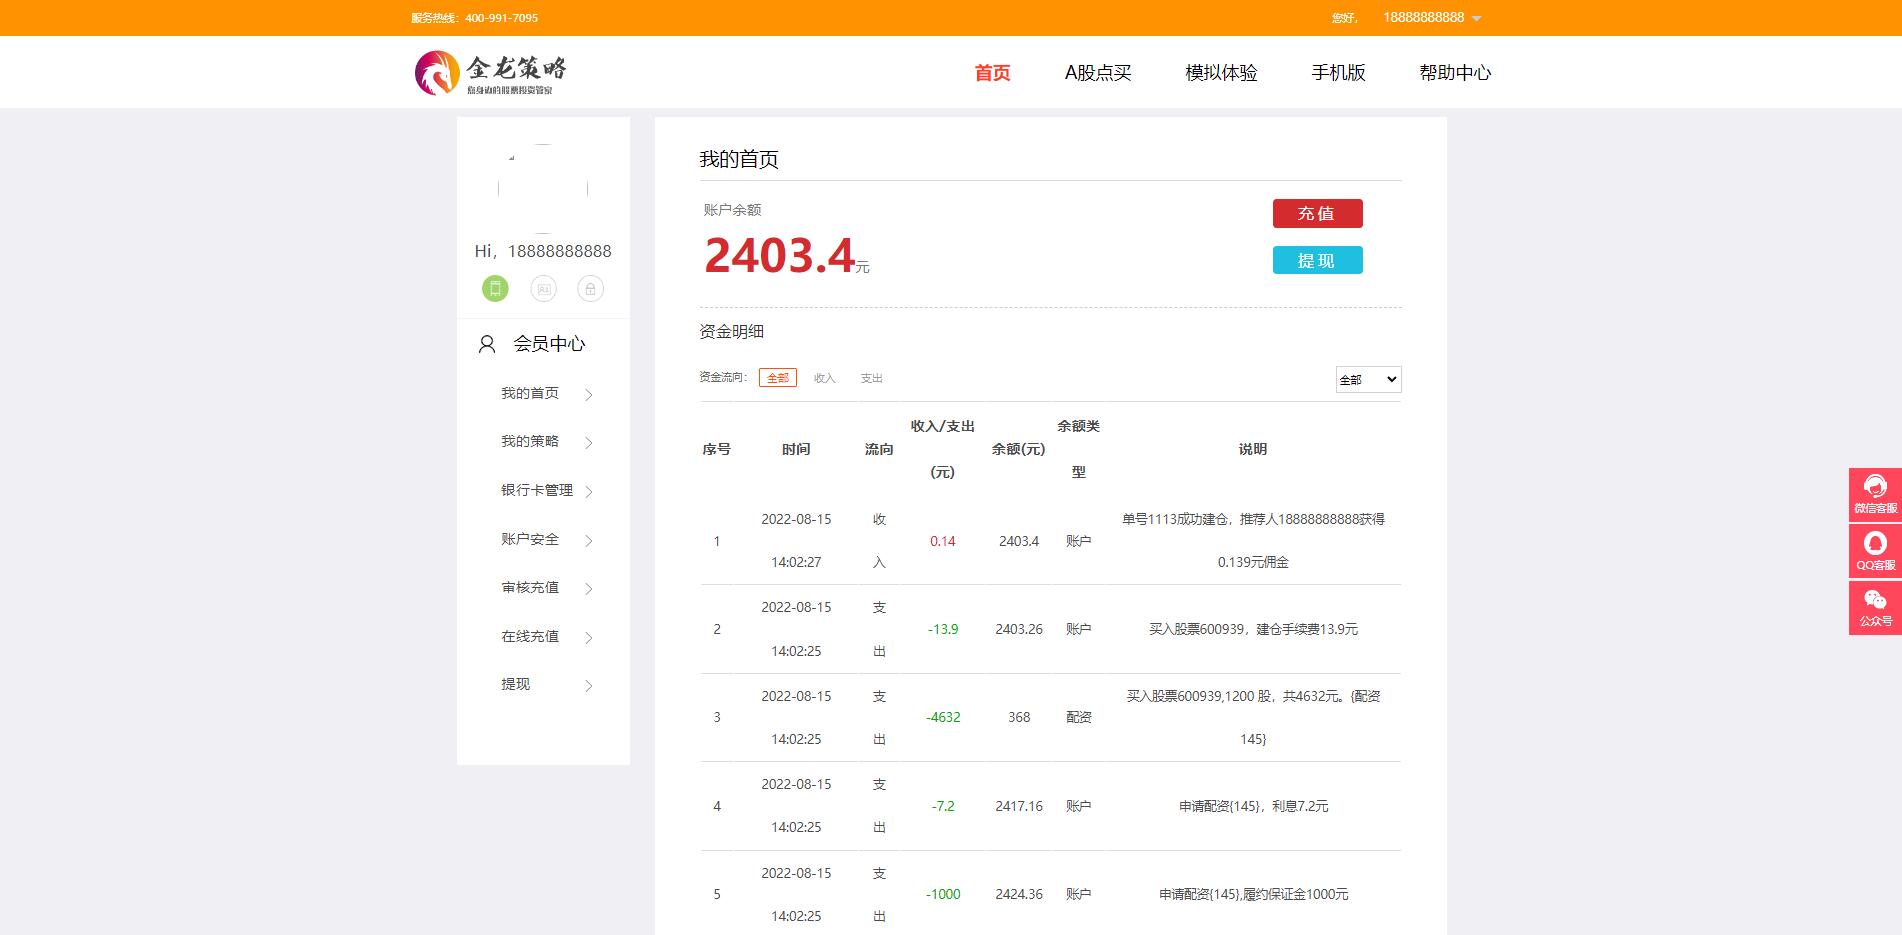Open the 帮助中心 nav item
The image size is (1902, 935).
(x=1454, y=72)
